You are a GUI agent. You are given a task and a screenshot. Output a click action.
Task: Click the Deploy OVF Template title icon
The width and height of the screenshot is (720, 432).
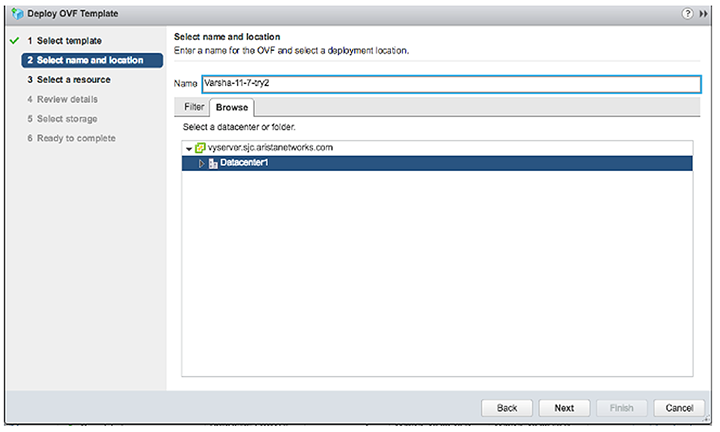pyautogui.click(x=17, y=14)
